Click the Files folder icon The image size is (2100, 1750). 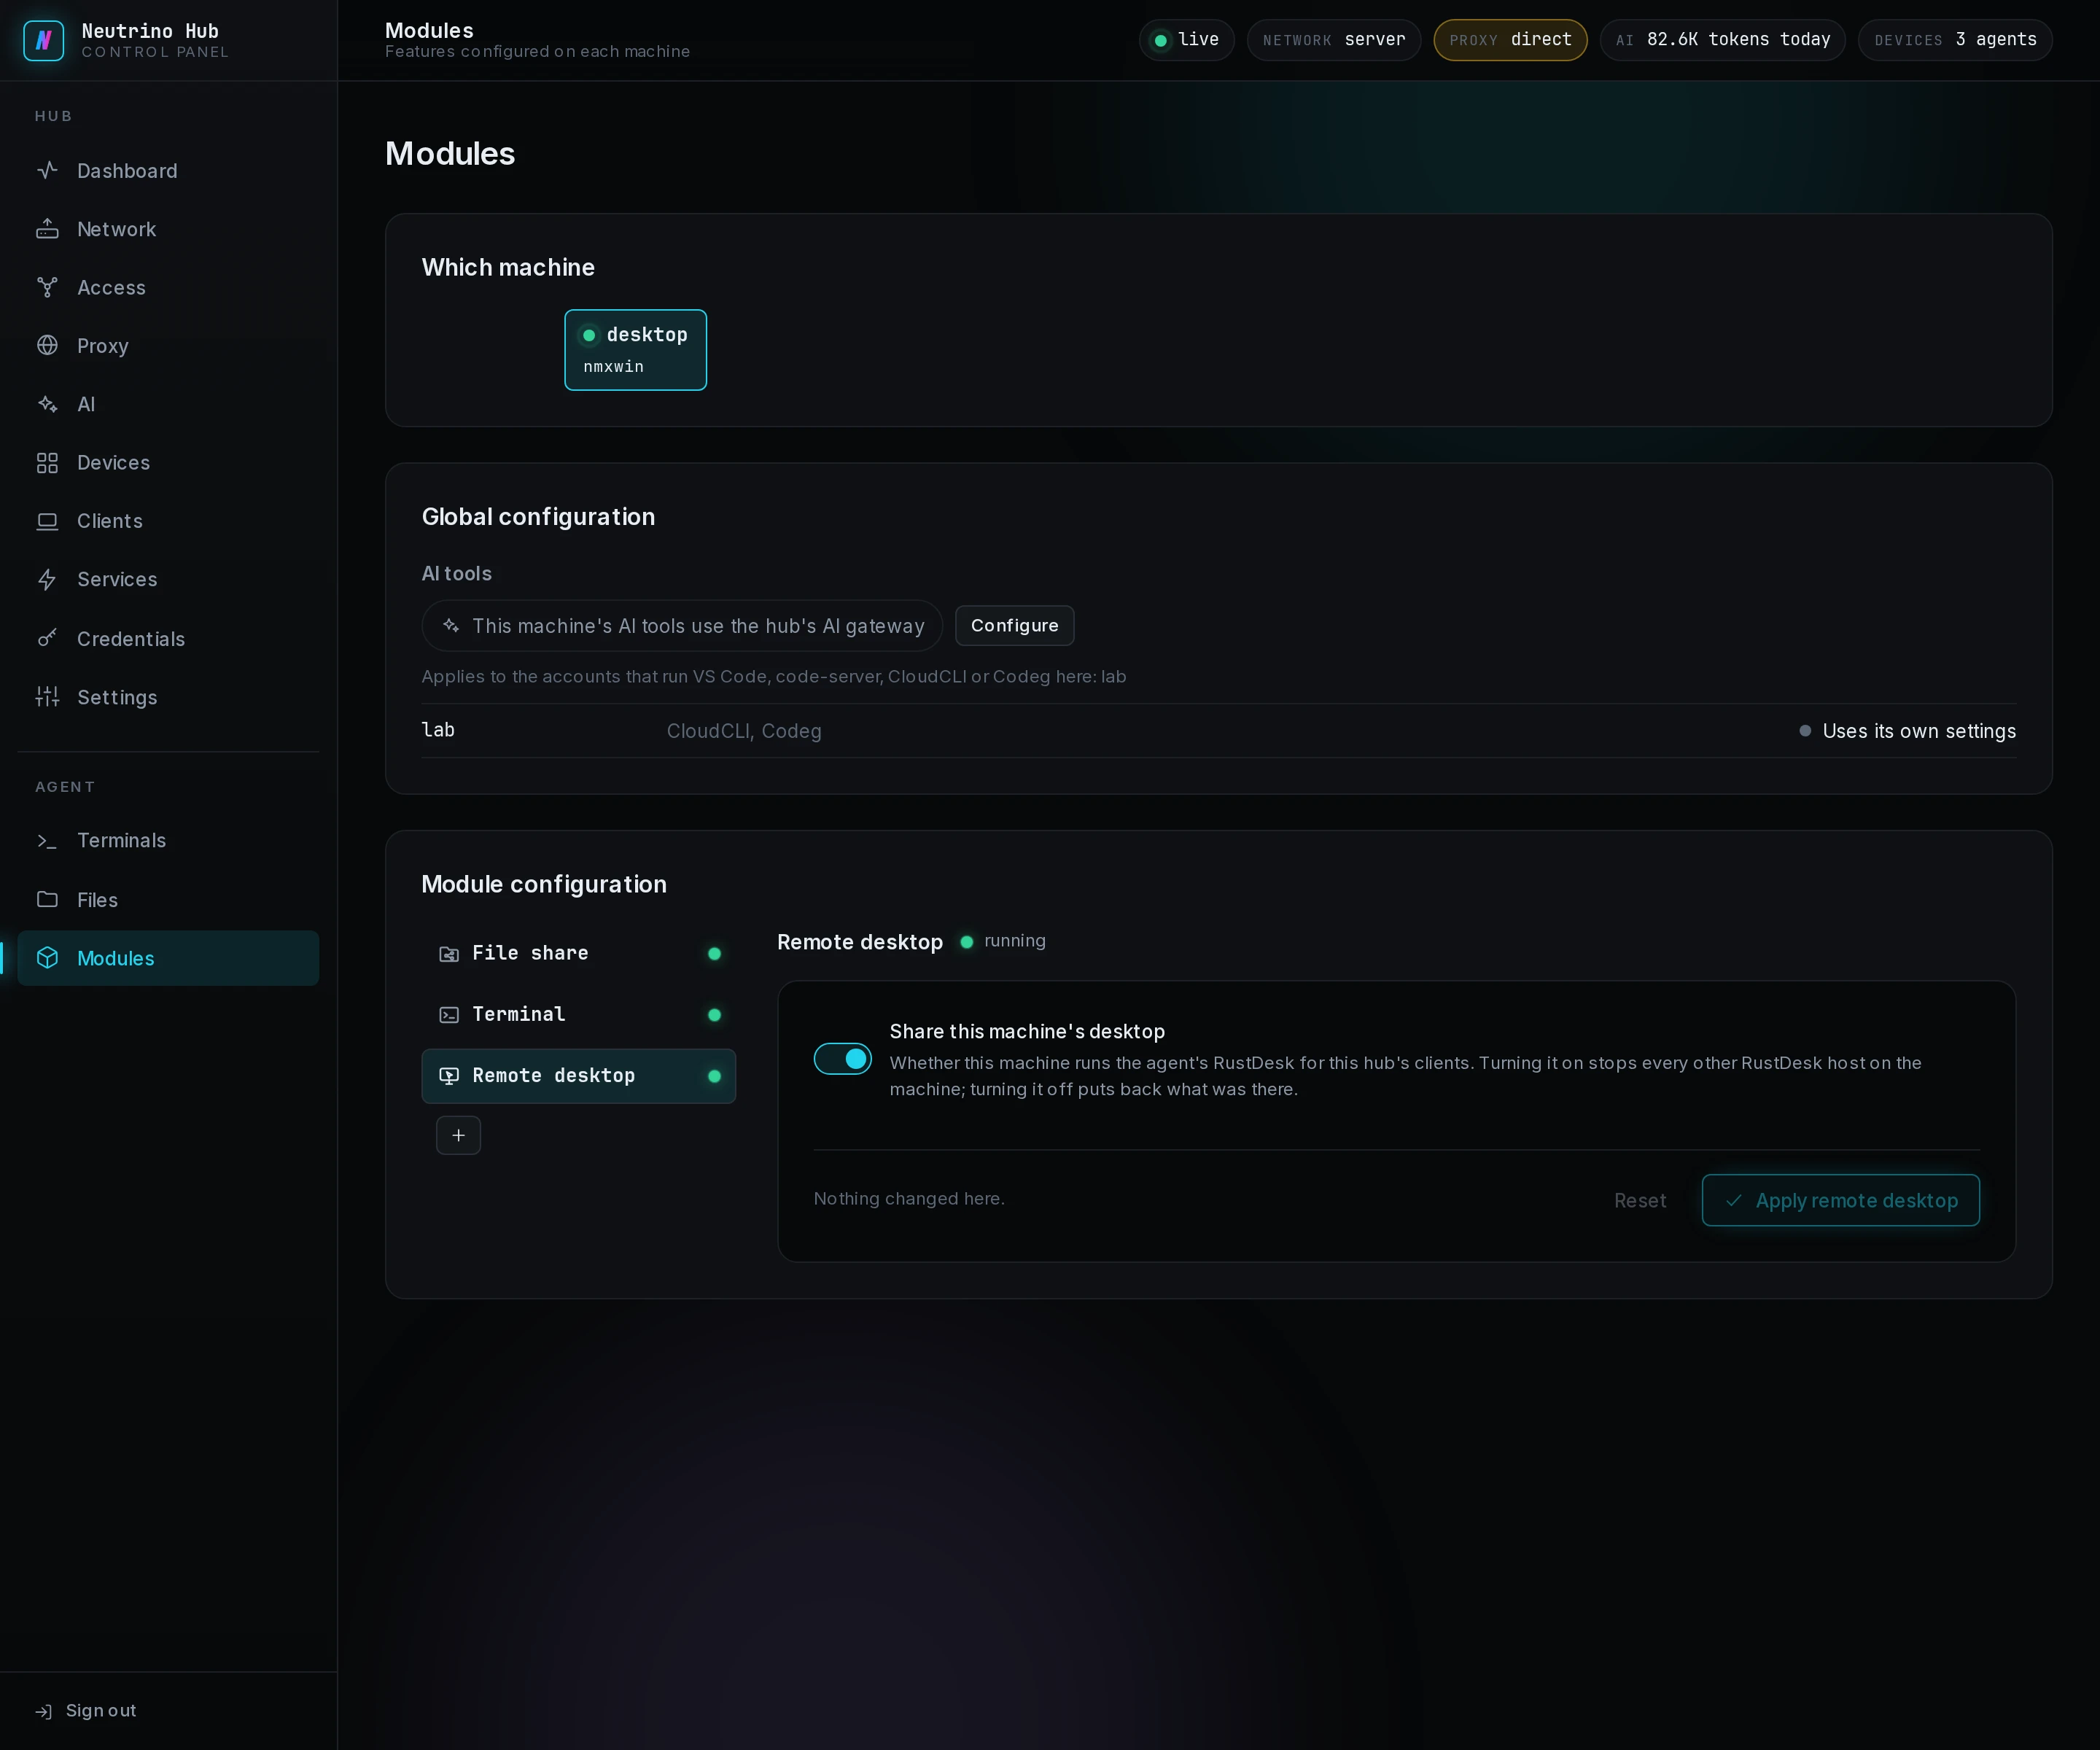tap(47, 899)
